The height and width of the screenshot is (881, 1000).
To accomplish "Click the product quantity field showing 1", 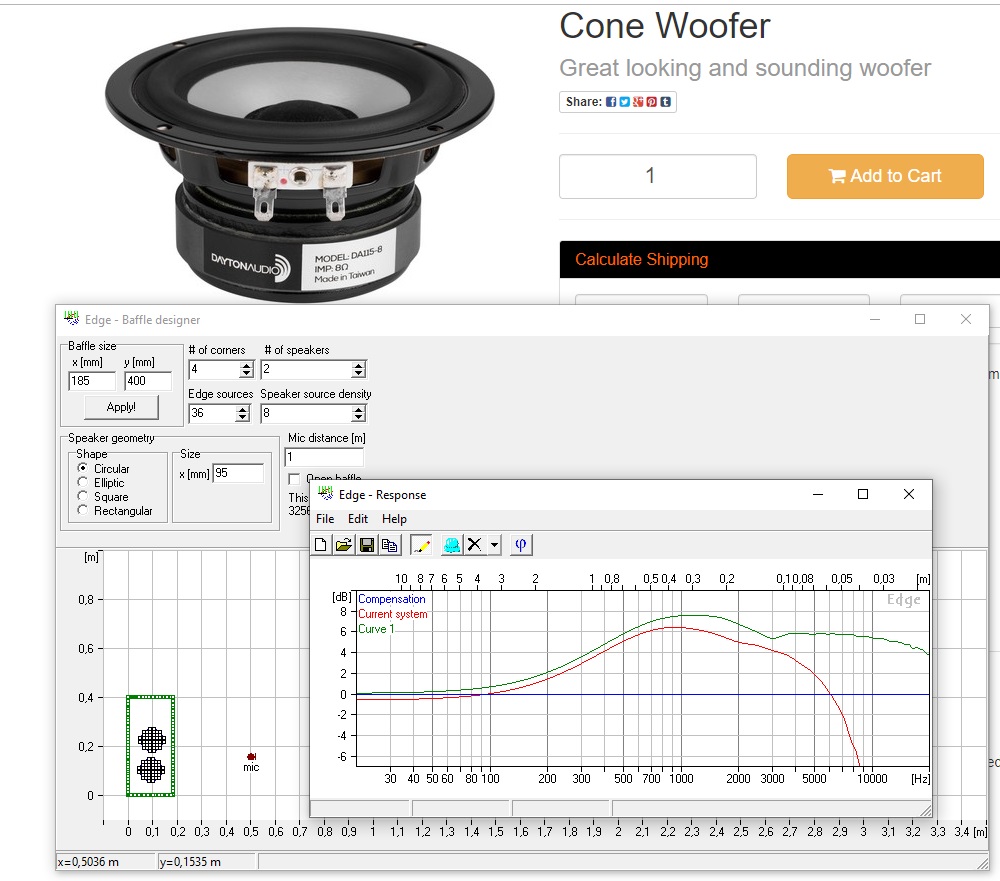I will coord(658,176).
